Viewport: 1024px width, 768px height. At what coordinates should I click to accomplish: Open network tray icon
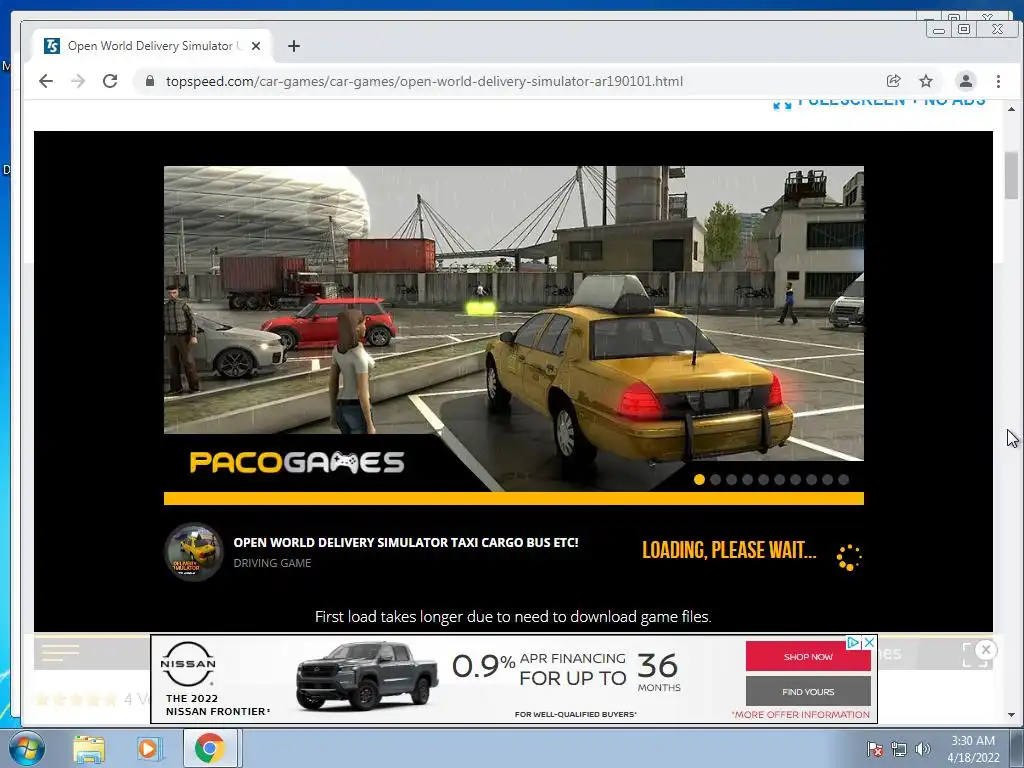[x=899, y=749]
